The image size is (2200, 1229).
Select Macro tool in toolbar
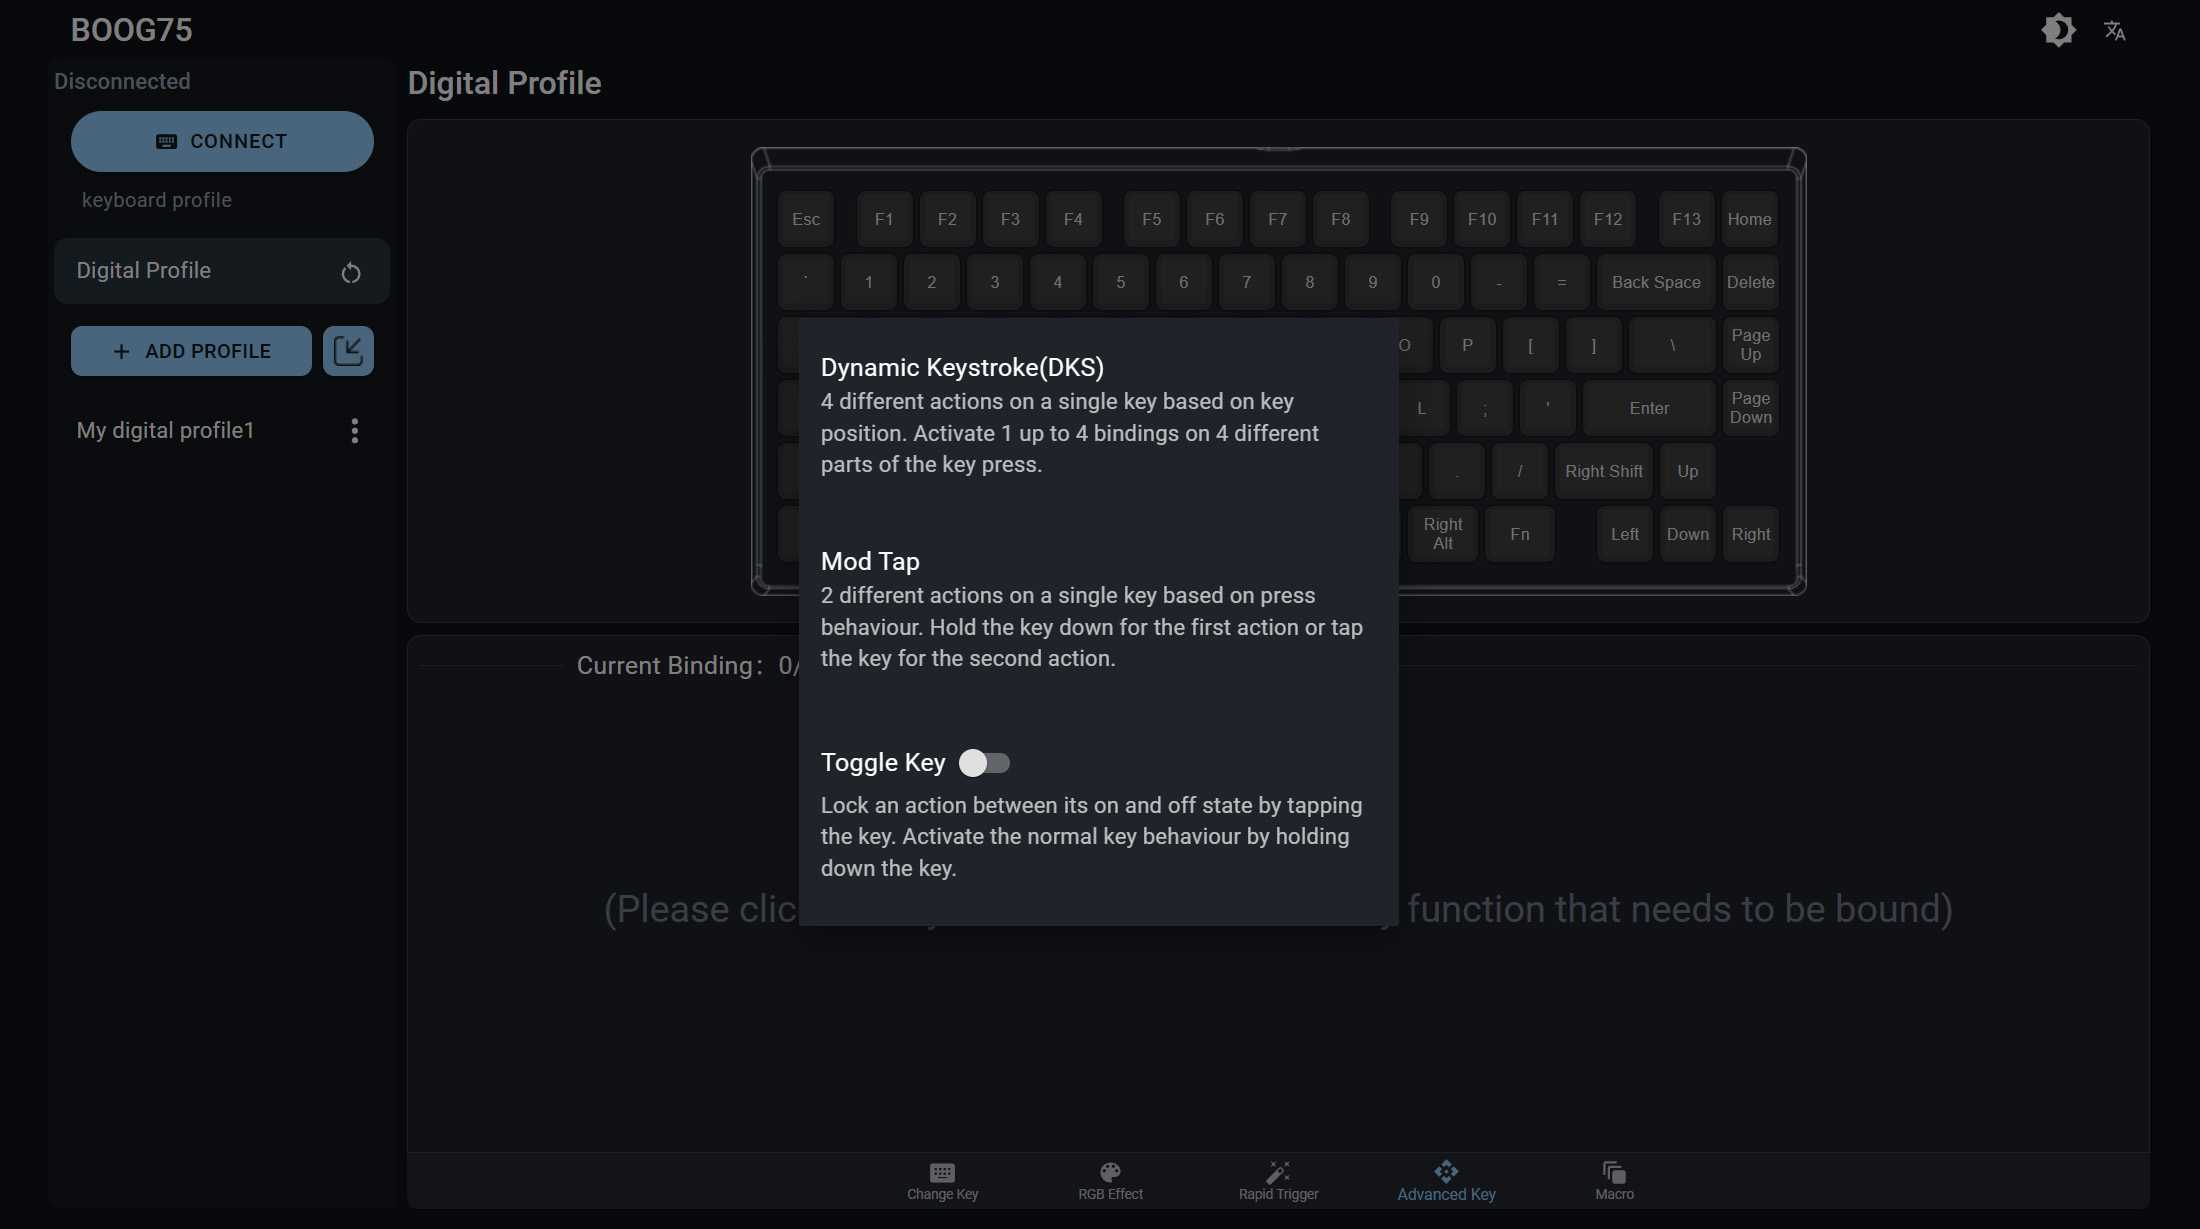click(x=1614, y=1178)
